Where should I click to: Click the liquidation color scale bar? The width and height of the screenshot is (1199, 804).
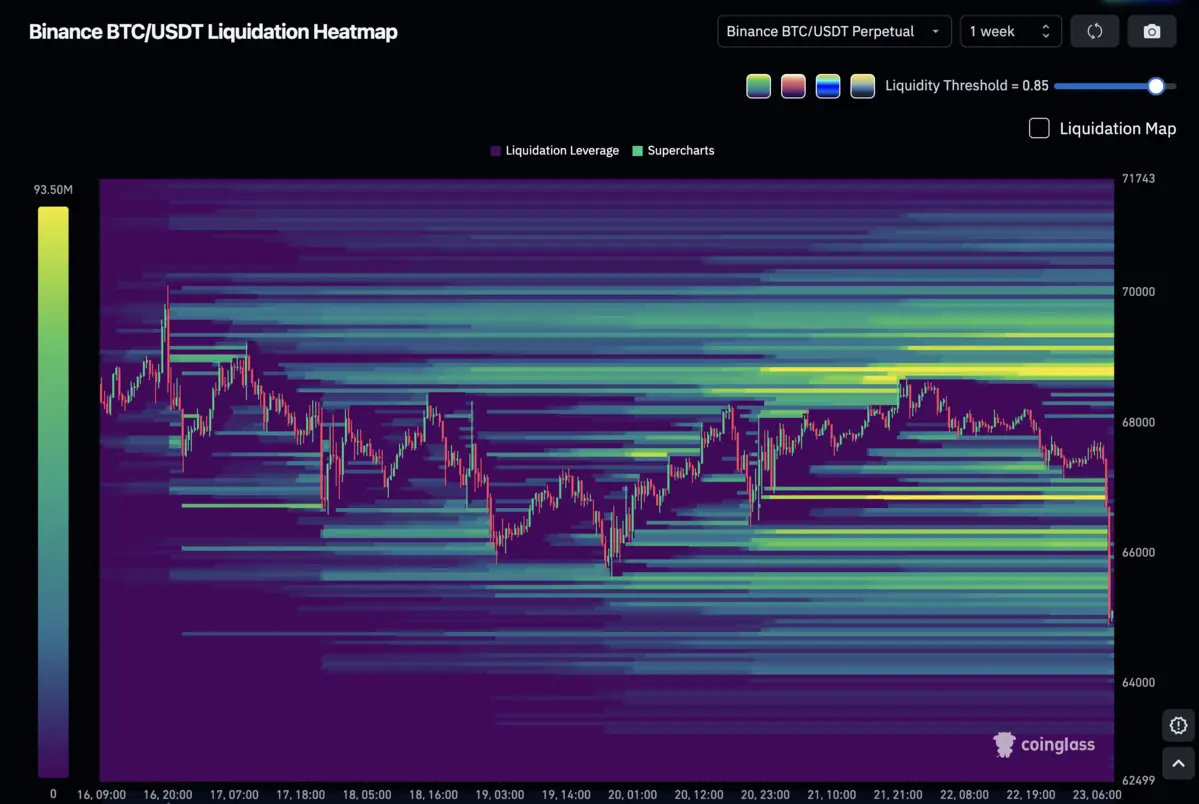pyautogui.click(x=53, y=490)
